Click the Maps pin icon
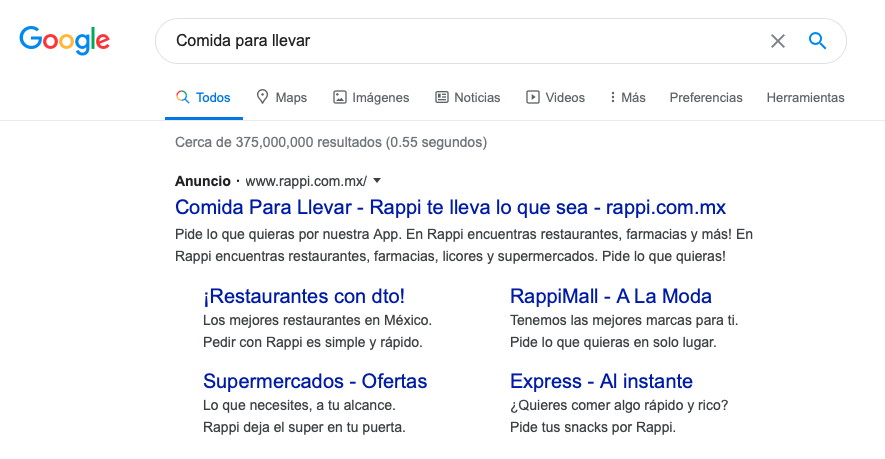This screenshot has width=885, height=459. click(x=262, y=97)
